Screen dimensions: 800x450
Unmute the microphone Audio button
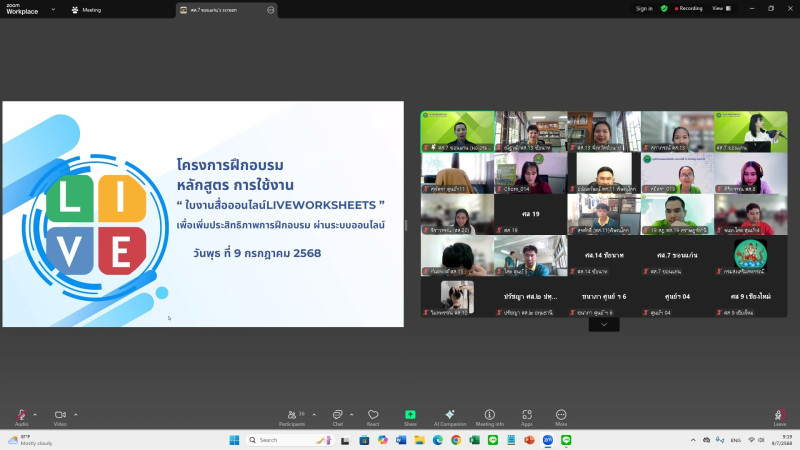[x=21, y=417]
